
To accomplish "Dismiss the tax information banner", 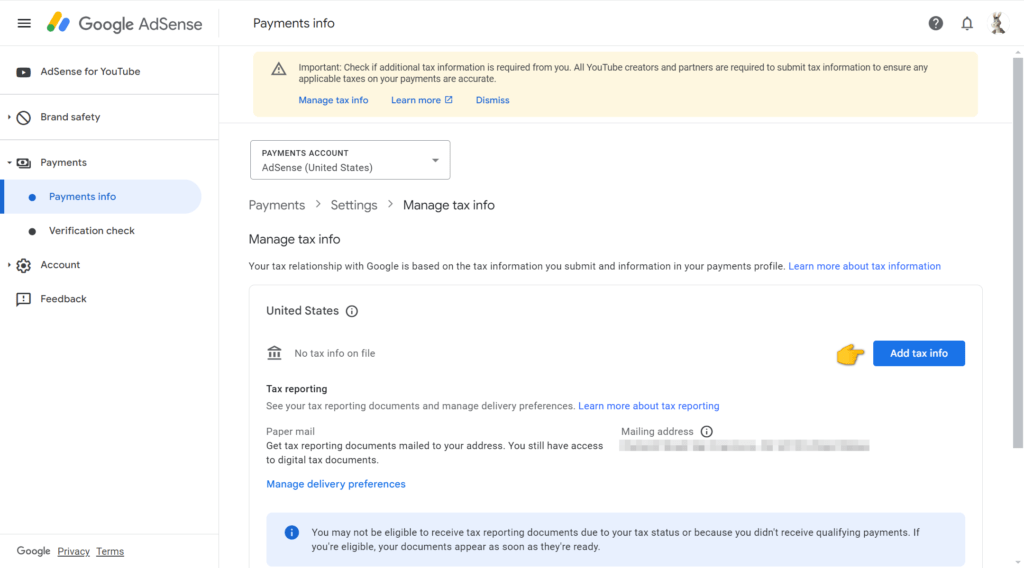I will tap(492, 100).
